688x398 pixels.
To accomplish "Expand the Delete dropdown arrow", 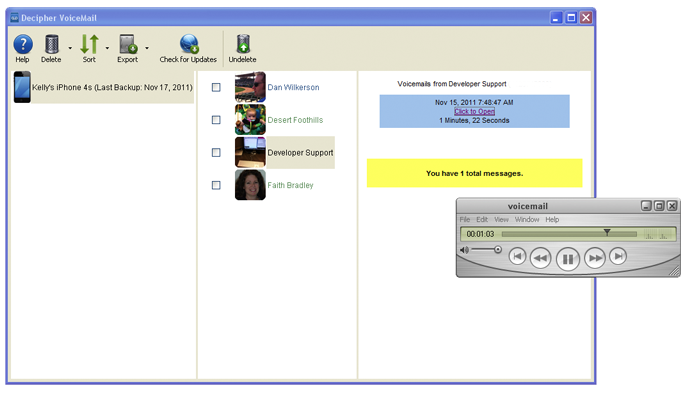I will click(70, 48).
